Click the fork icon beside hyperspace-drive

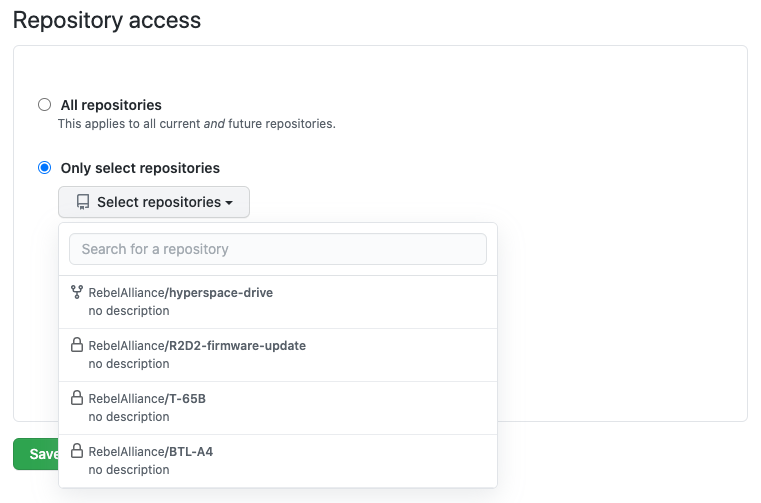click(77, 292)
